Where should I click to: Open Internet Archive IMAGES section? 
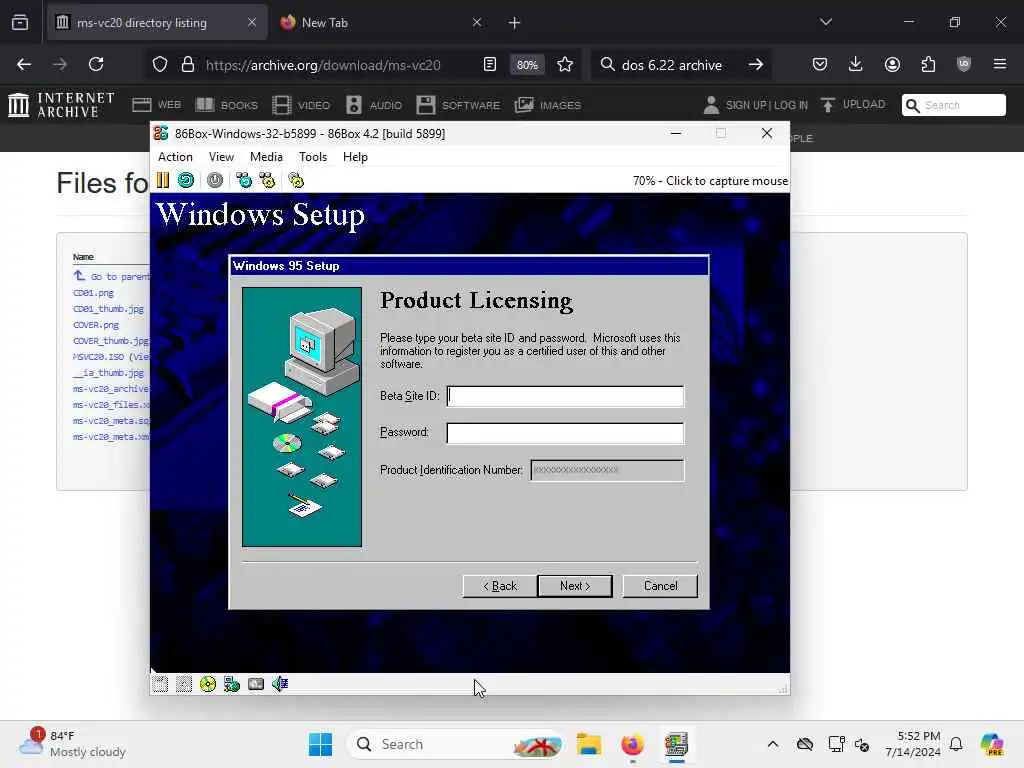(x=547, y=104)
